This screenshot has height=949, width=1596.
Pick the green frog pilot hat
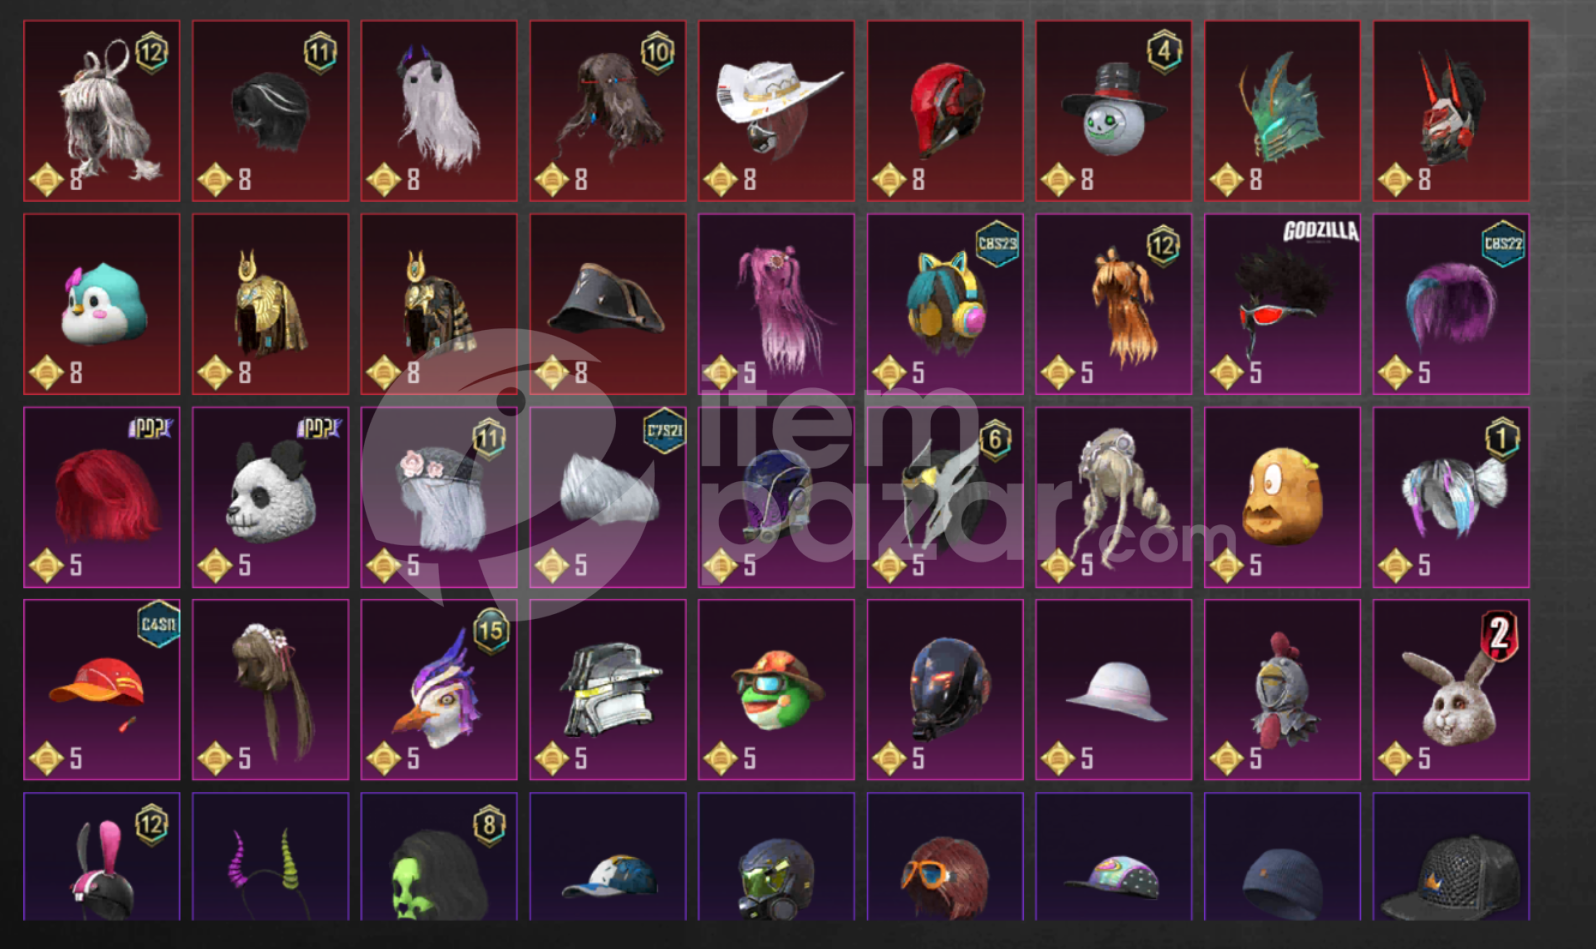click(776, 689)
